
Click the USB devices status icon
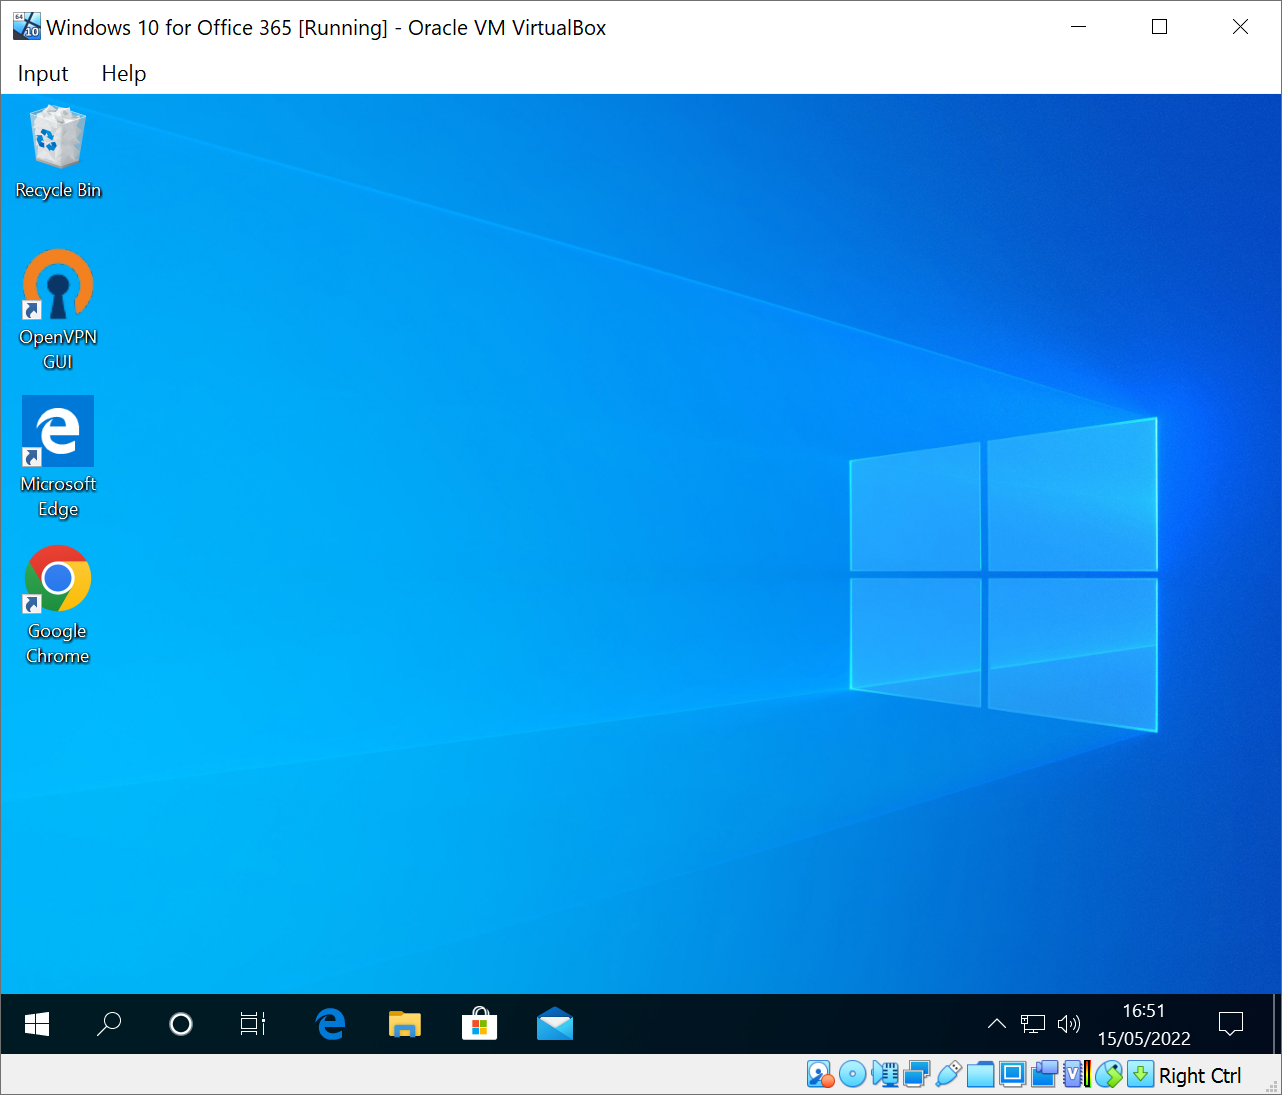point(948,1075)
